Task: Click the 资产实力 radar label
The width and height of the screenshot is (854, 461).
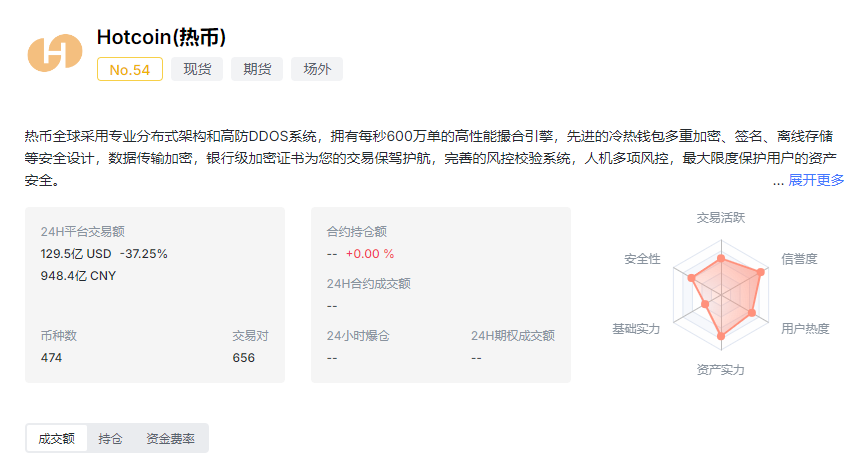Action: pos(720,370)
